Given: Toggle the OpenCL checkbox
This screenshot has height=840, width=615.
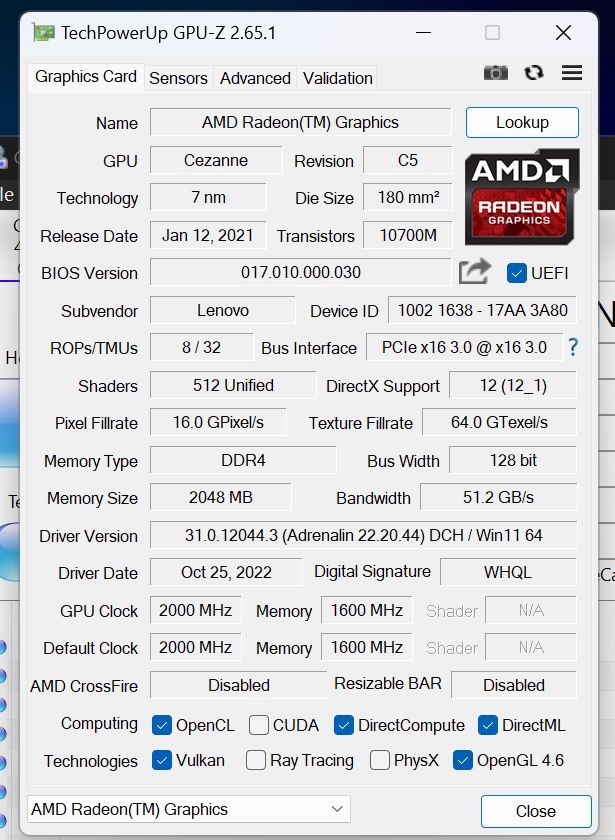Looking at the screenshot, I should click(162, 725).
